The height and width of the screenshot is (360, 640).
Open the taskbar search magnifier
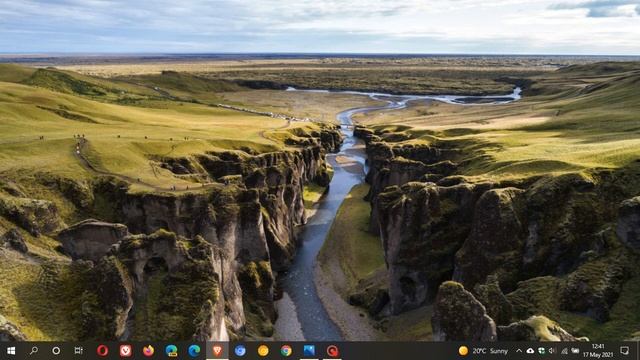(x=34, y=351)
